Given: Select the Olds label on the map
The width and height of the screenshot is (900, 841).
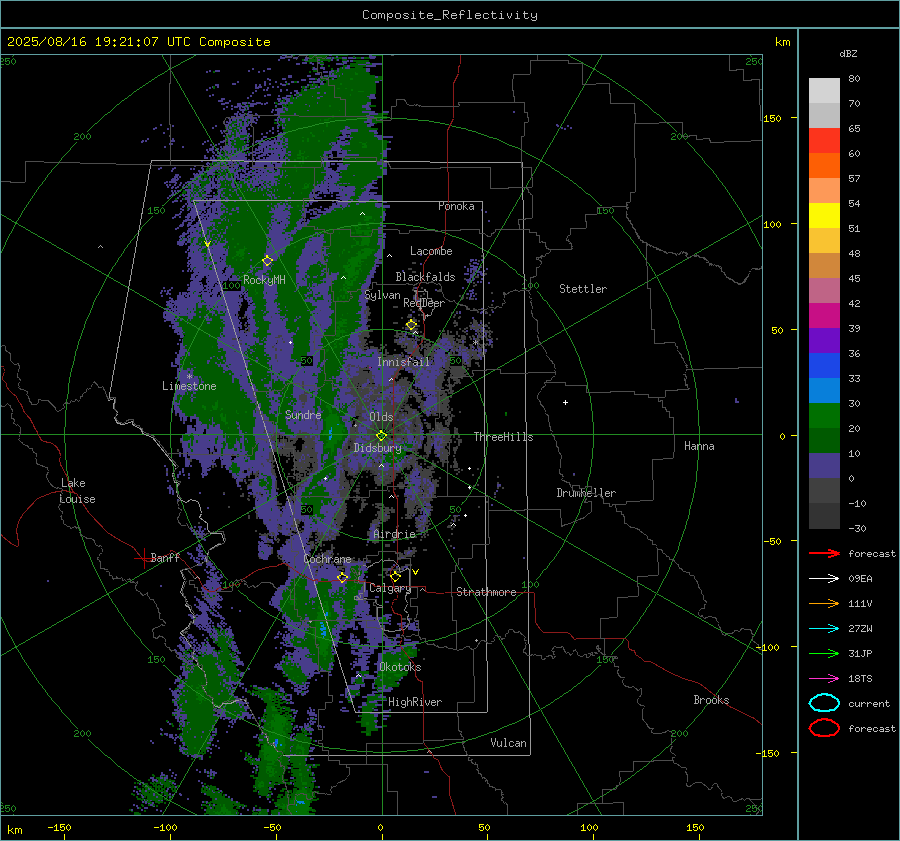Looking at the screenshot, I should pyautogui.click(x=381, y=417).
